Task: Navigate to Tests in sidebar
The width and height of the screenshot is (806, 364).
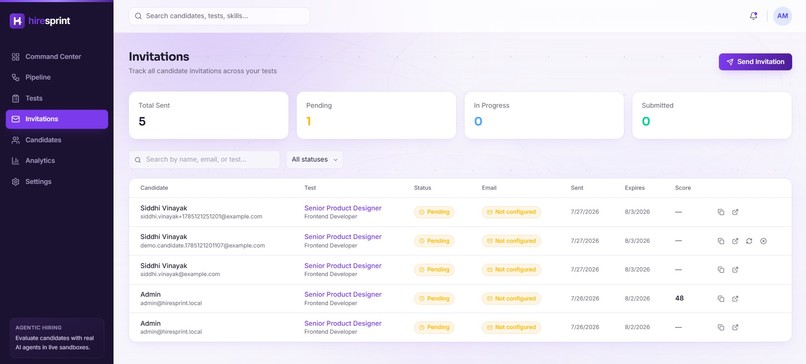Action: click(57, 98)
